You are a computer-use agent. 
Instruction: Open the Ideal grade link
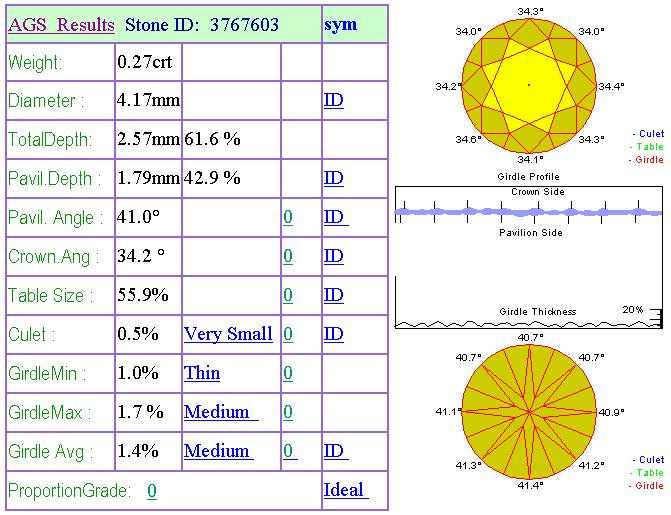(346, 490)
